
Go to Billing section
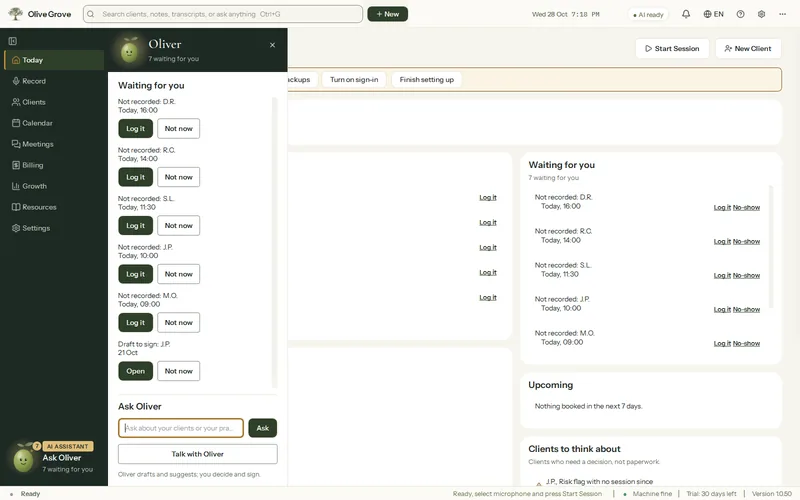tap(54, 165)
